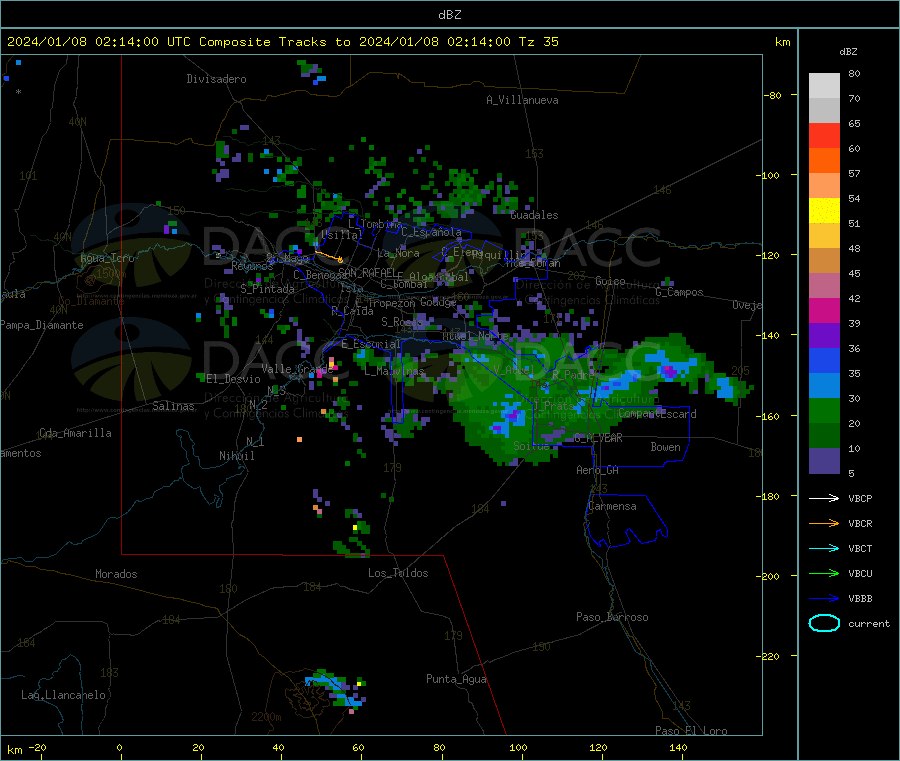Screen dimensions: 900x761
Task: Click the 'SAN_RAFAEL' map label
Action: (x=366, y=272)
